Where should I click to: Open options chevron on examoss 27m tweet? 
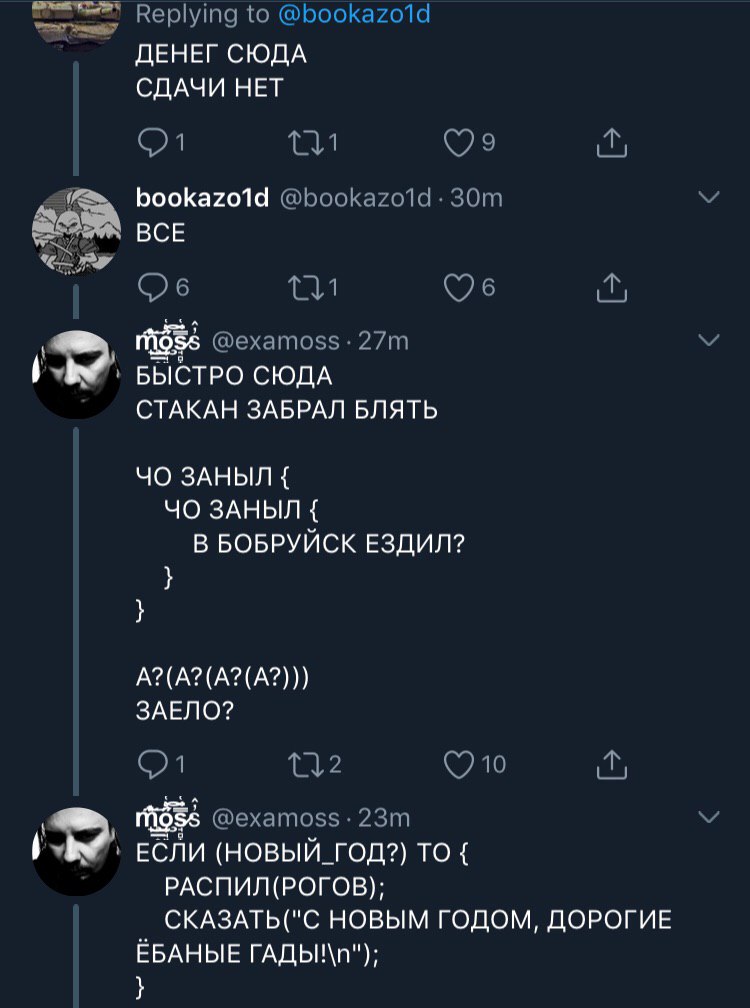pyautogui.click(x=709, y=340)
